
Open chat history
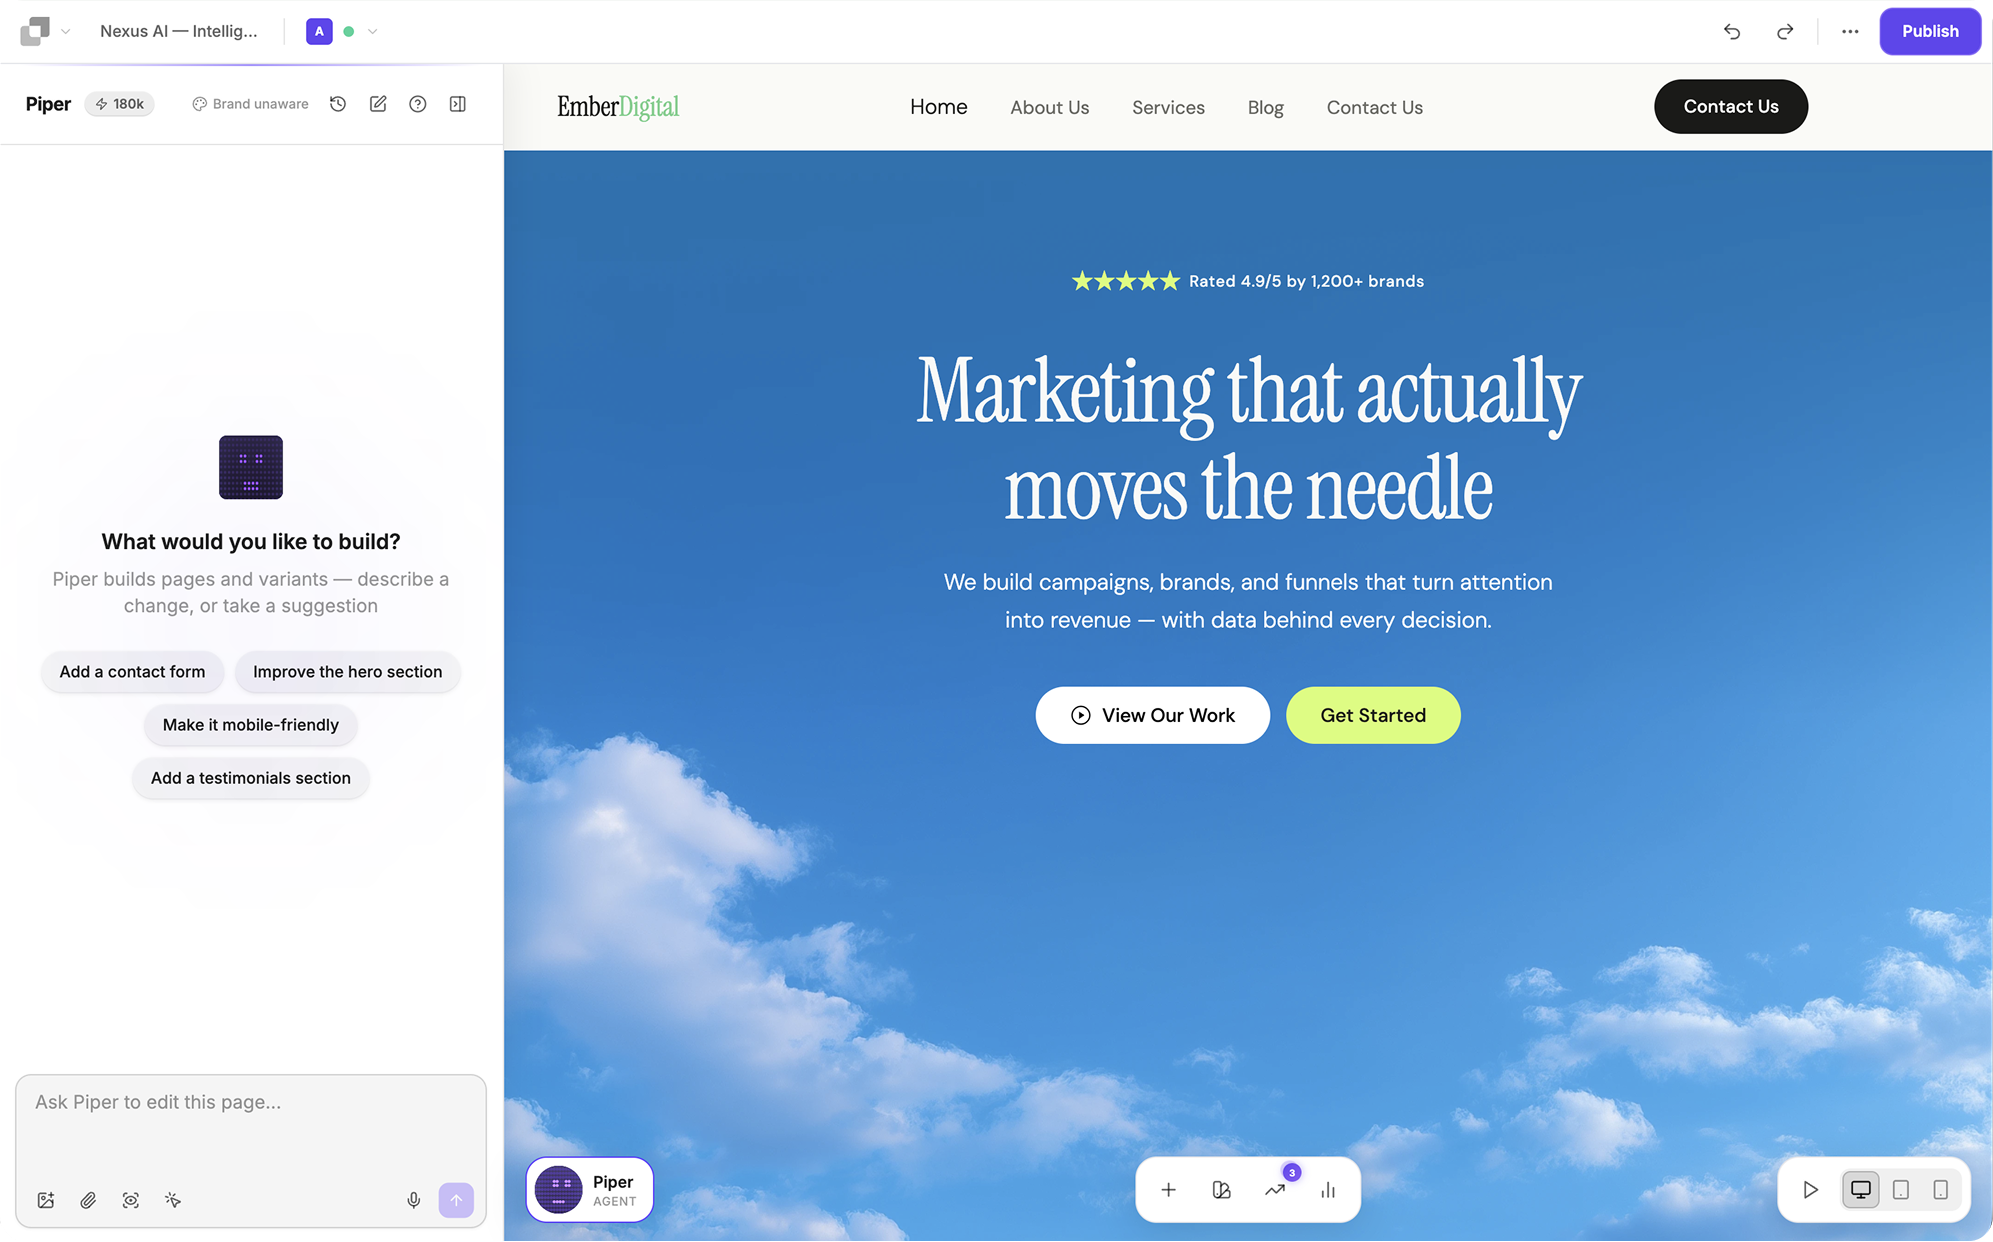click(338, 104)
